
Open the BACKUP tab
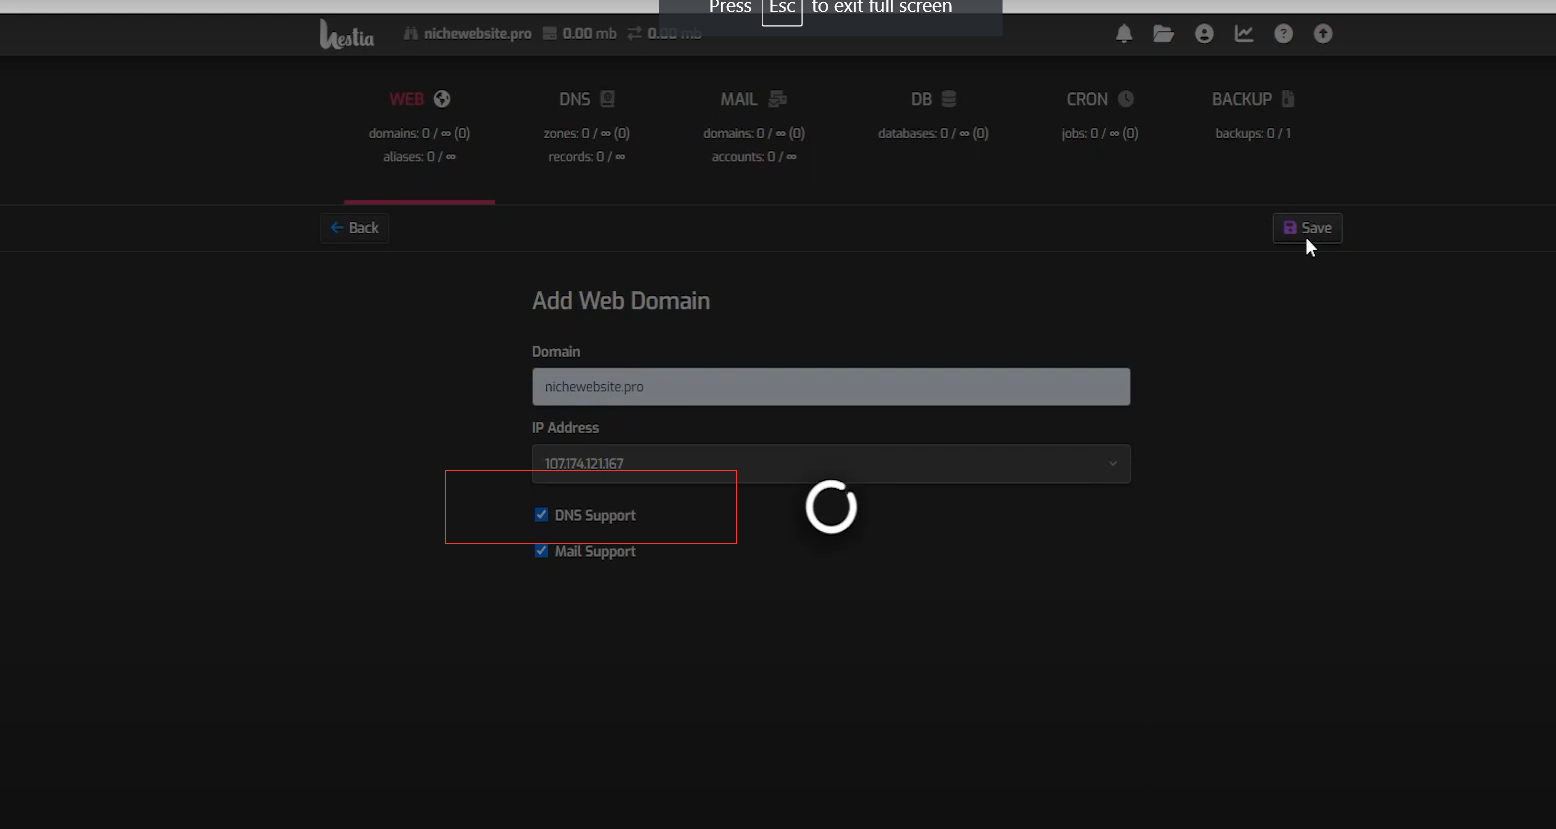(1252, 100)
